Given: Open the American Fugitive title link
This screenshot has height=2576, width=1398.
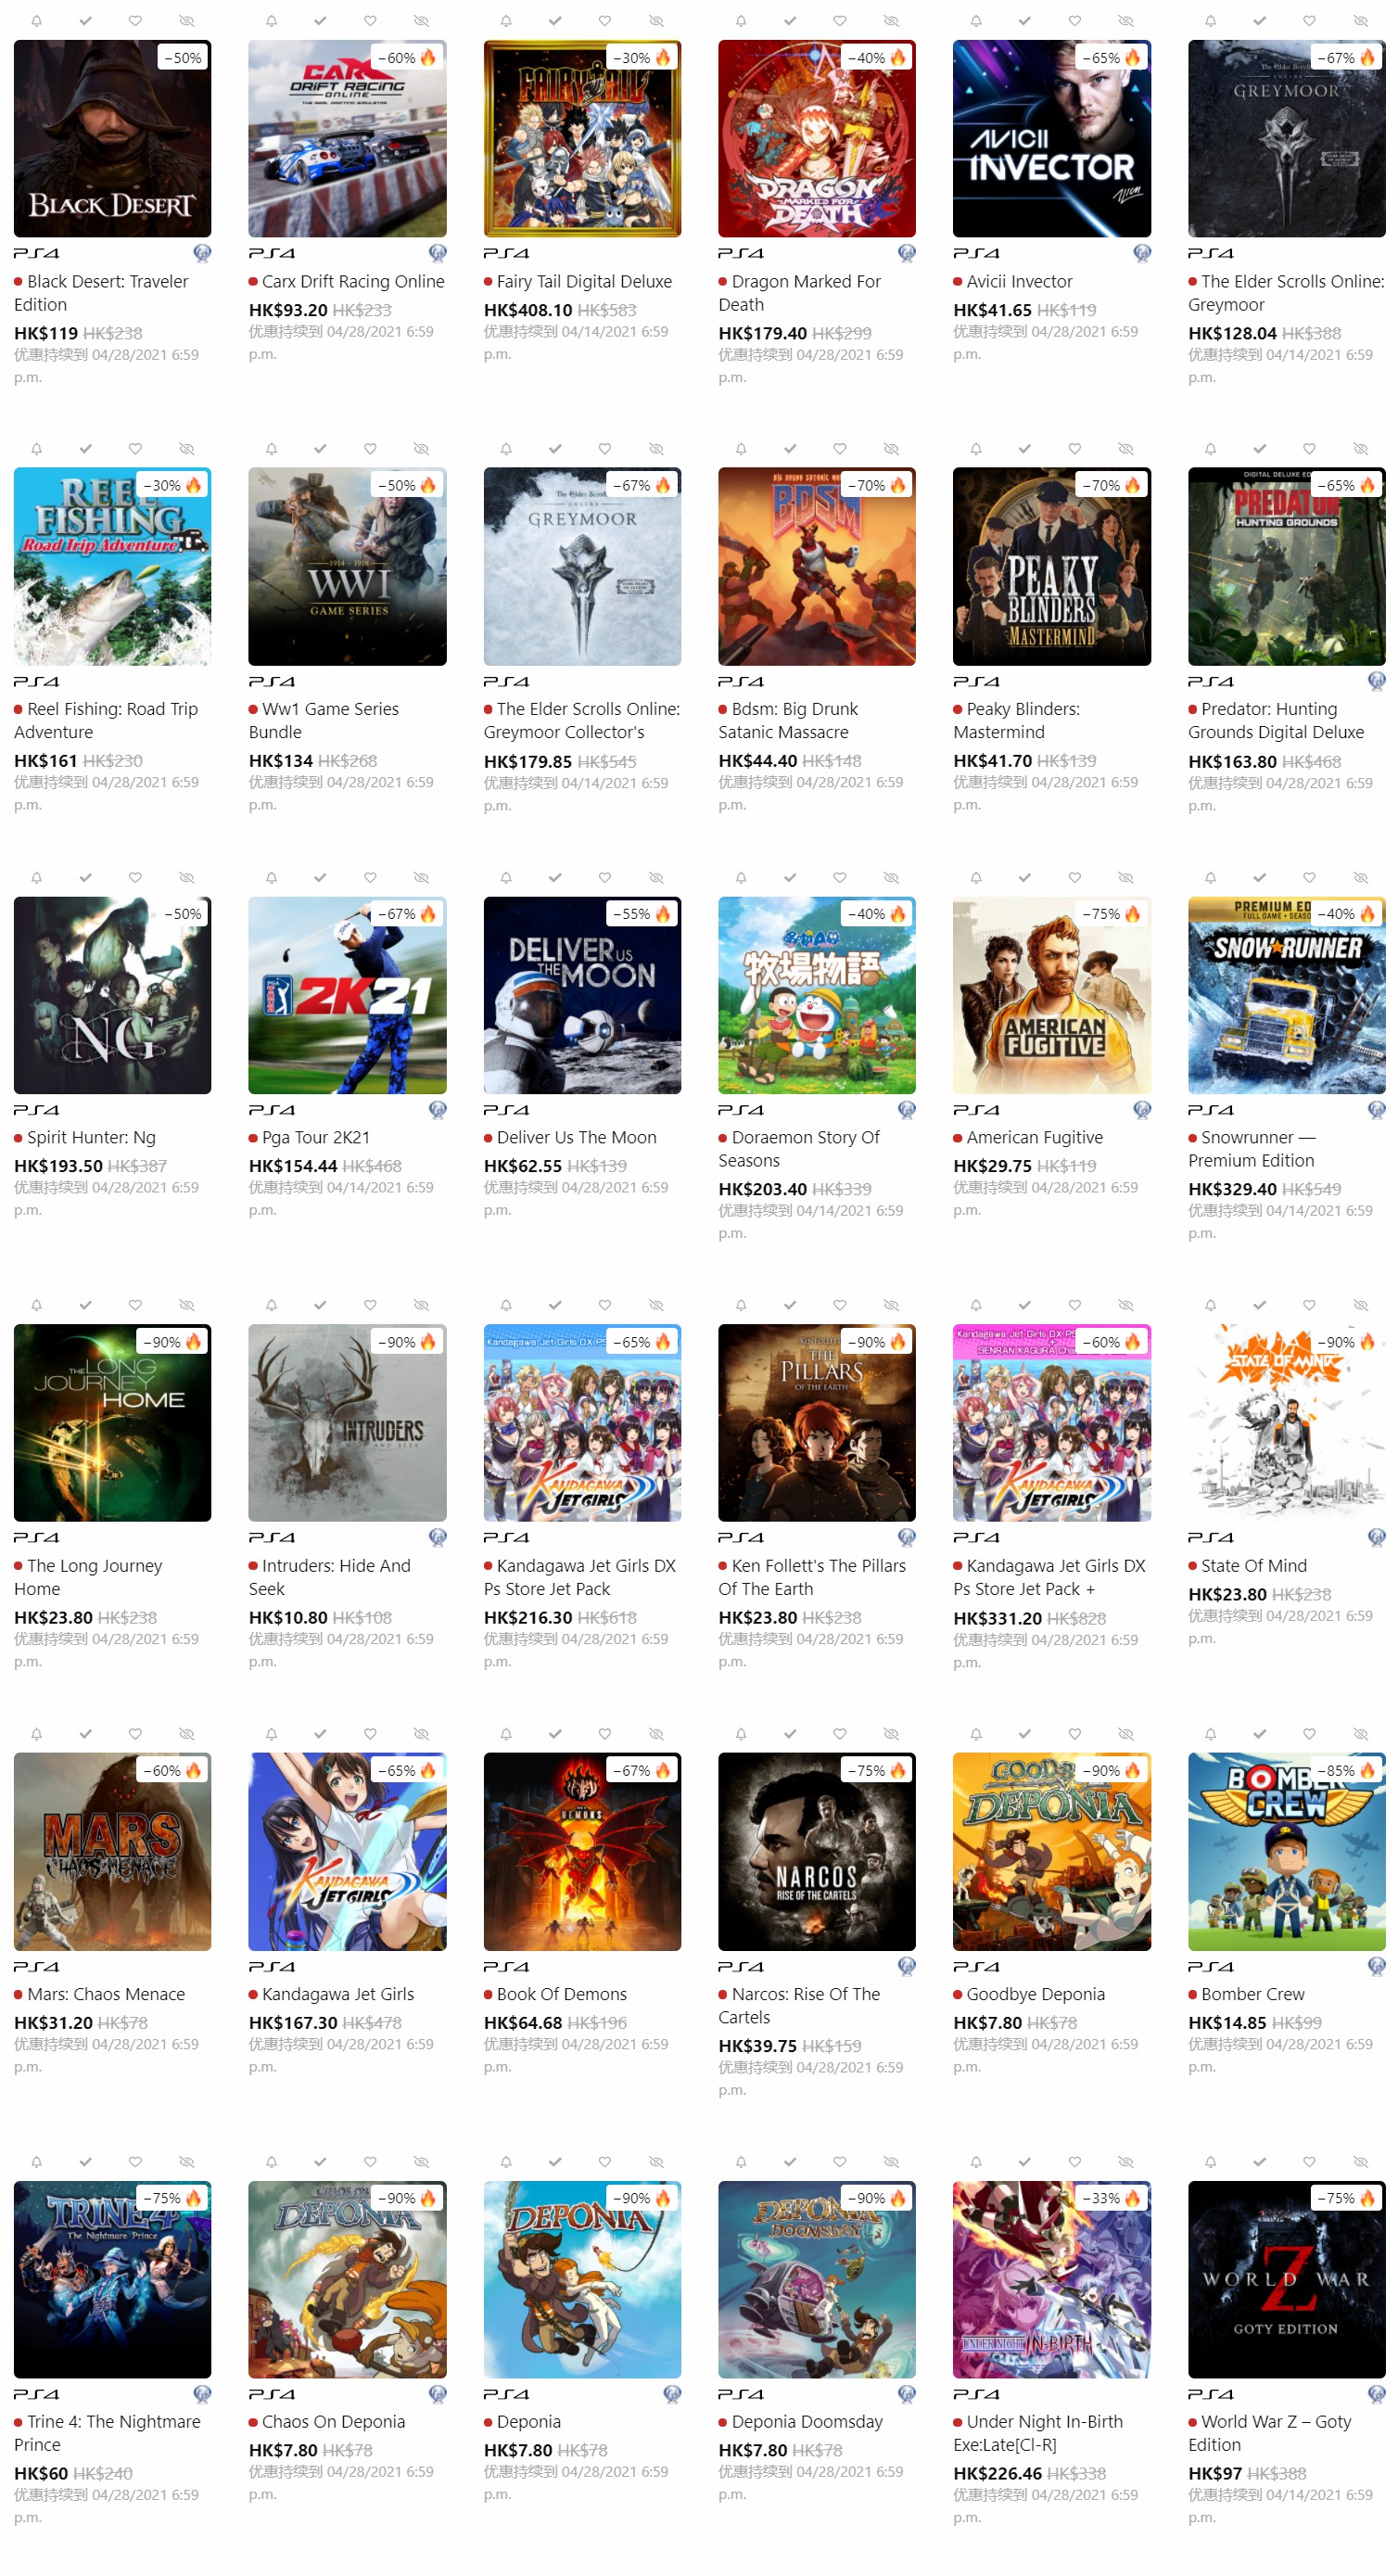Looking at the screenshot, I should tap(1034, 1138).
